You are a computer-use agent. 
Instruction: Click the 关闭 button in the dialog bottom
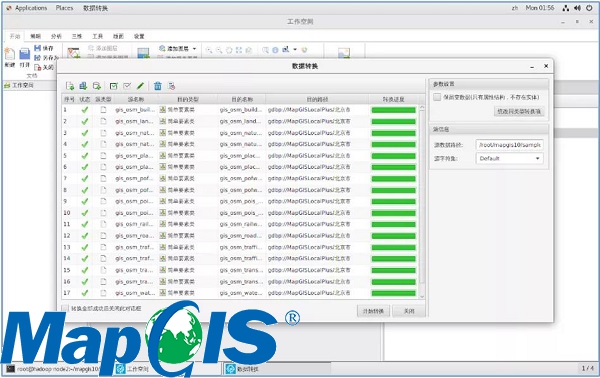pos(409,311)
